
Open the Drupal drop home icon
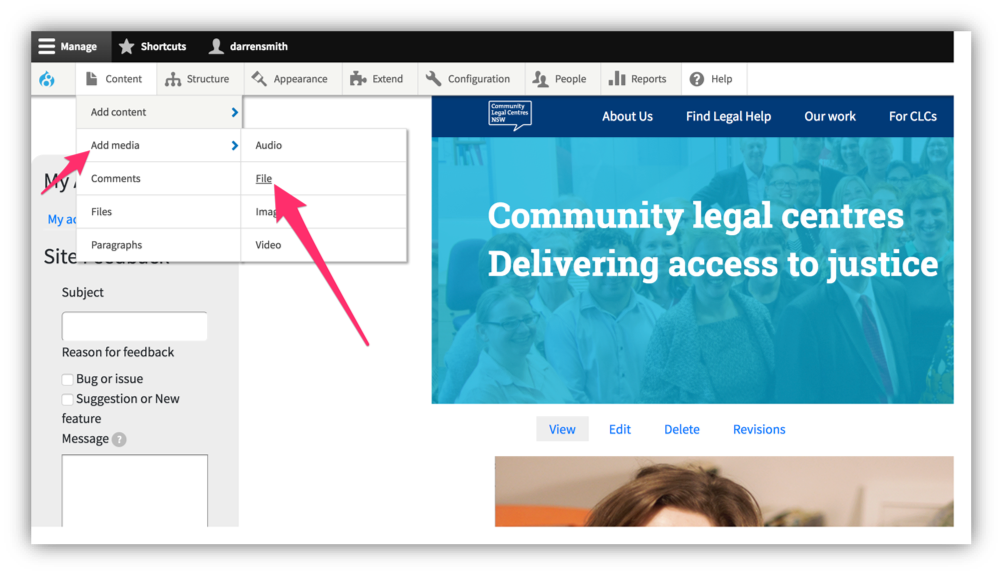47,79
